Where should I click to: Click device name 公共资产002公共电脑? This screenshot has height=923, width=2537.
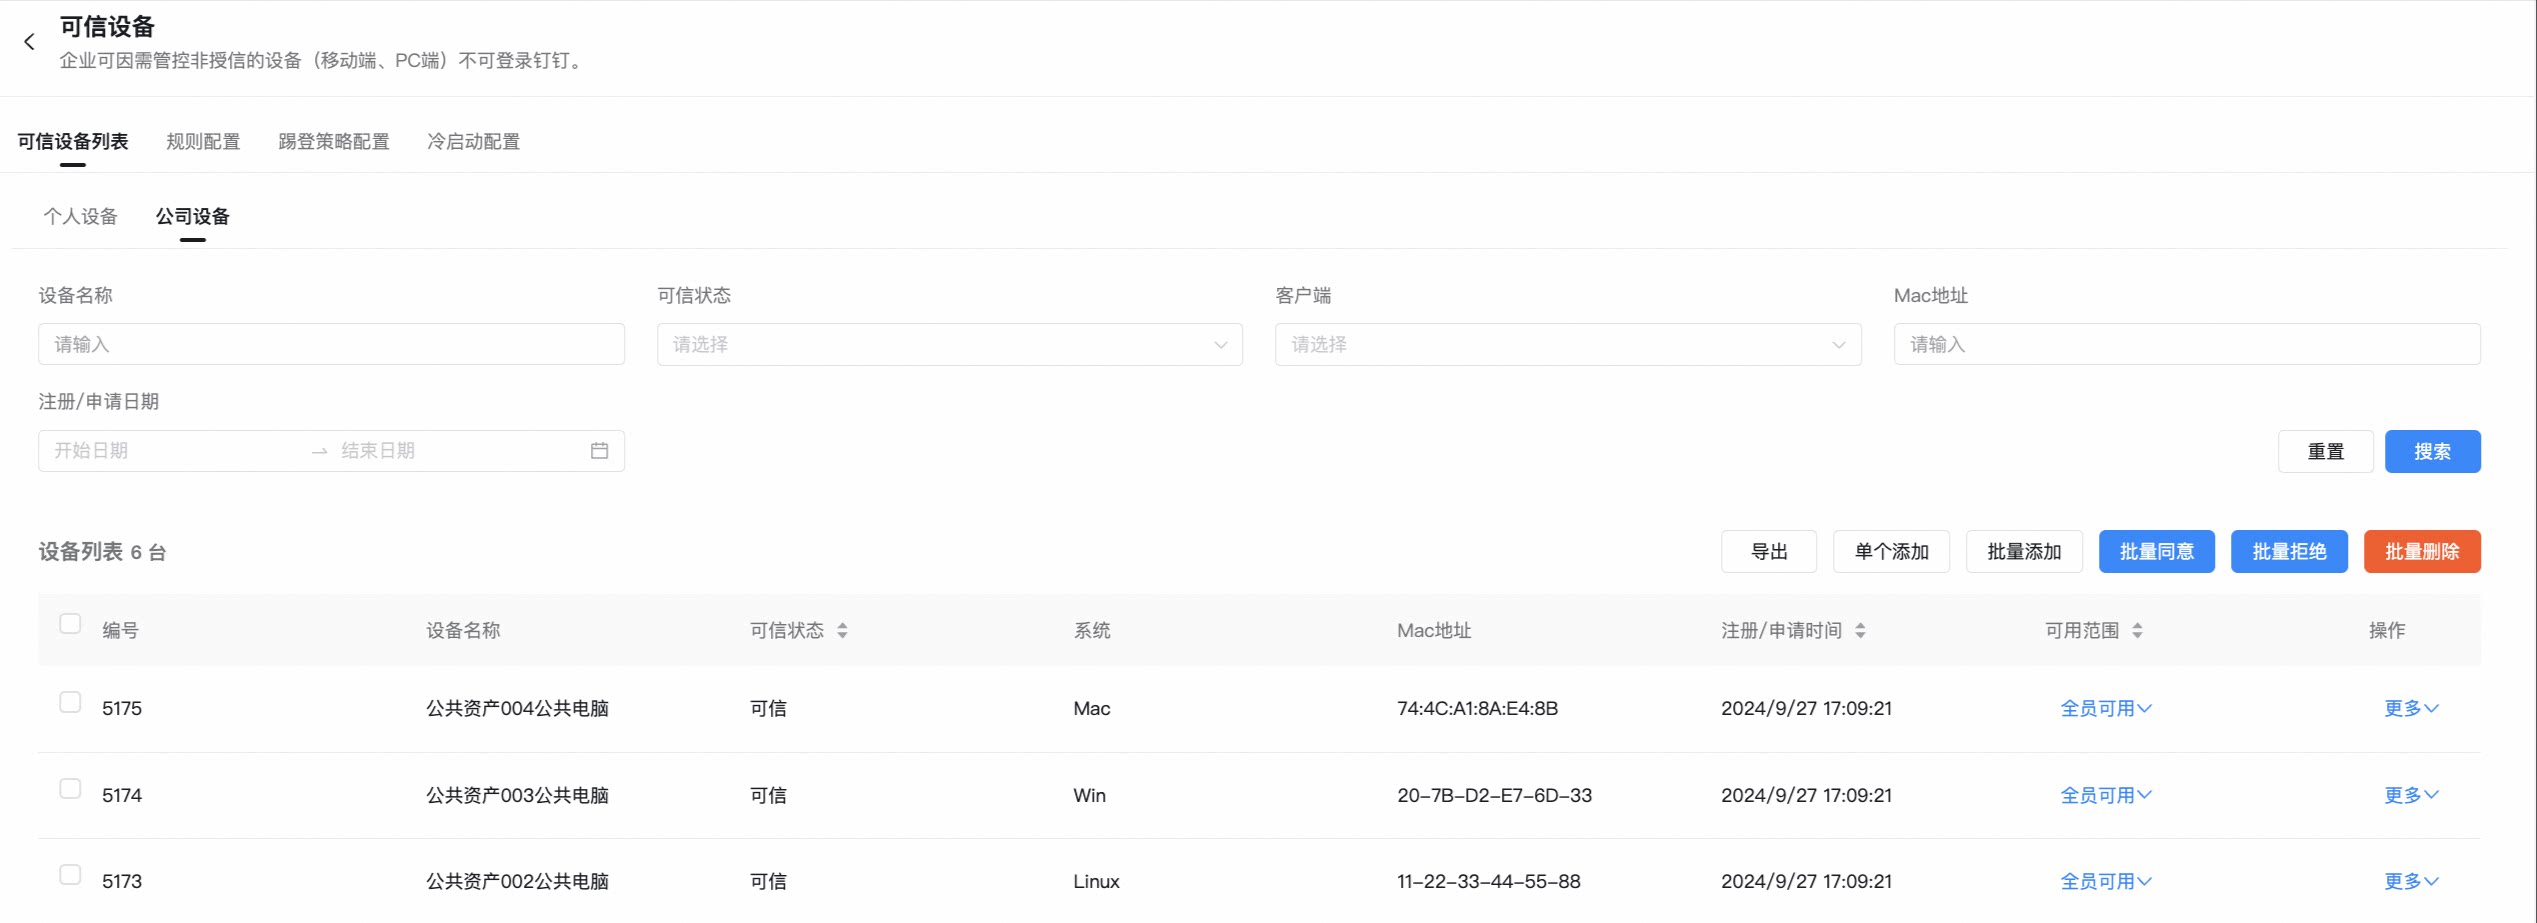pos(517,881)
